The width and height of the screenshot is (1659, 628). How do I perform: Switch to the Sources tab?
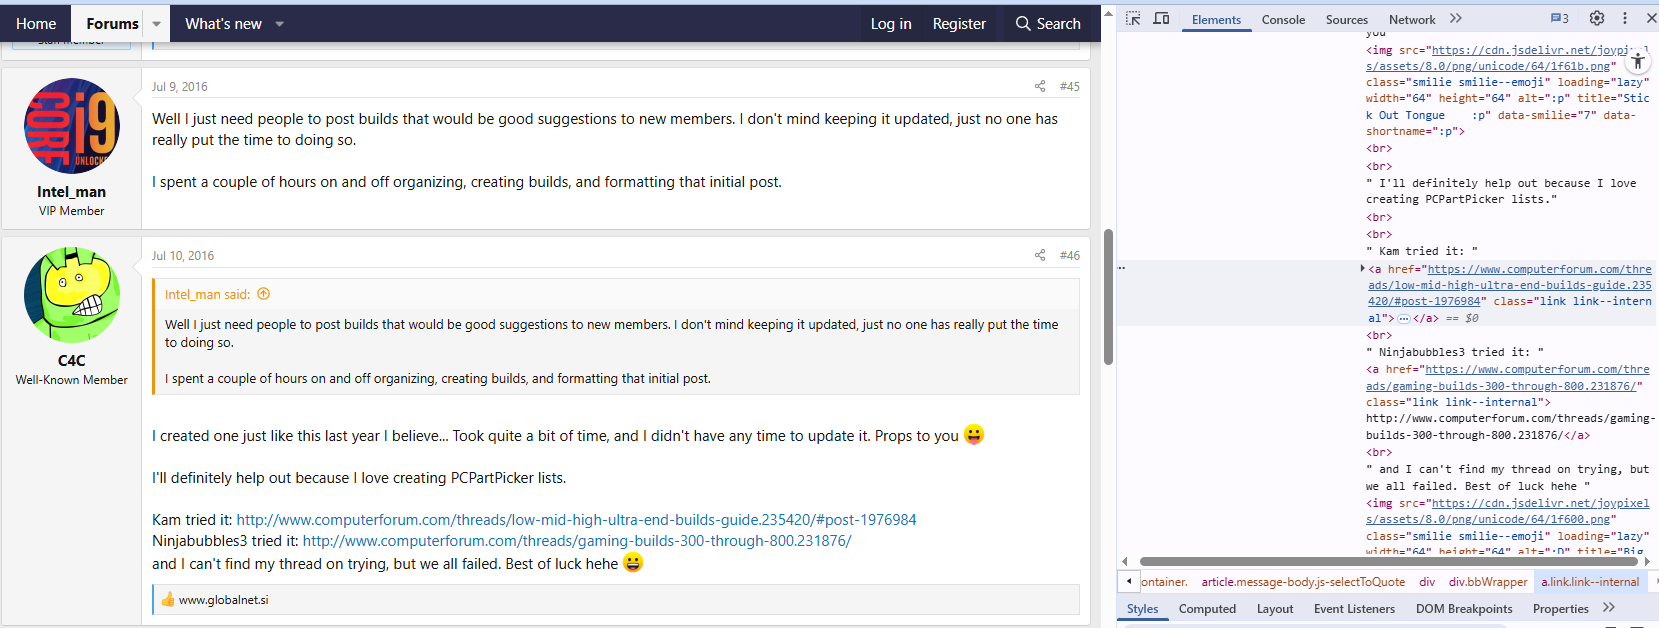[1347, 20]
